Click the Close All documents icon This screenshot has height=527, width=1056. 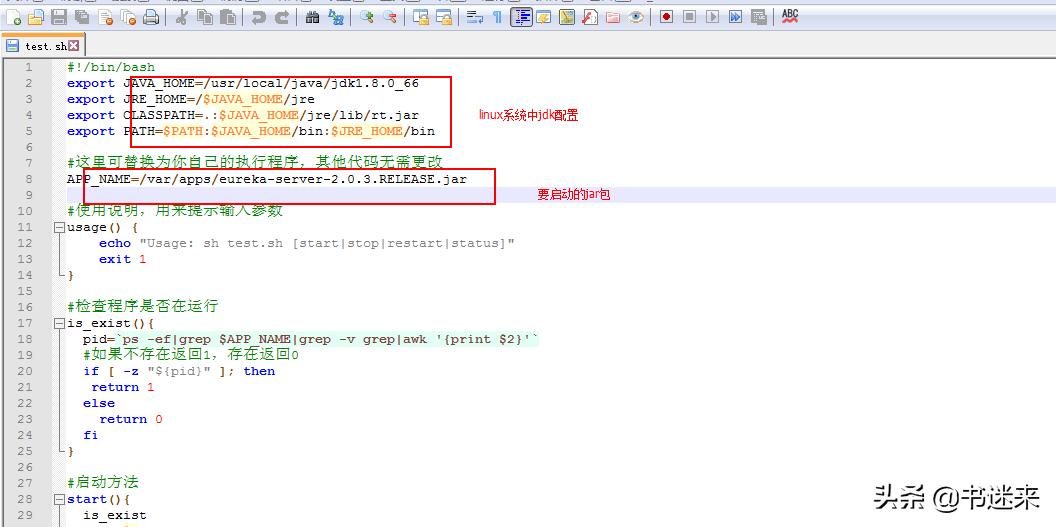(x=128, y=17)
